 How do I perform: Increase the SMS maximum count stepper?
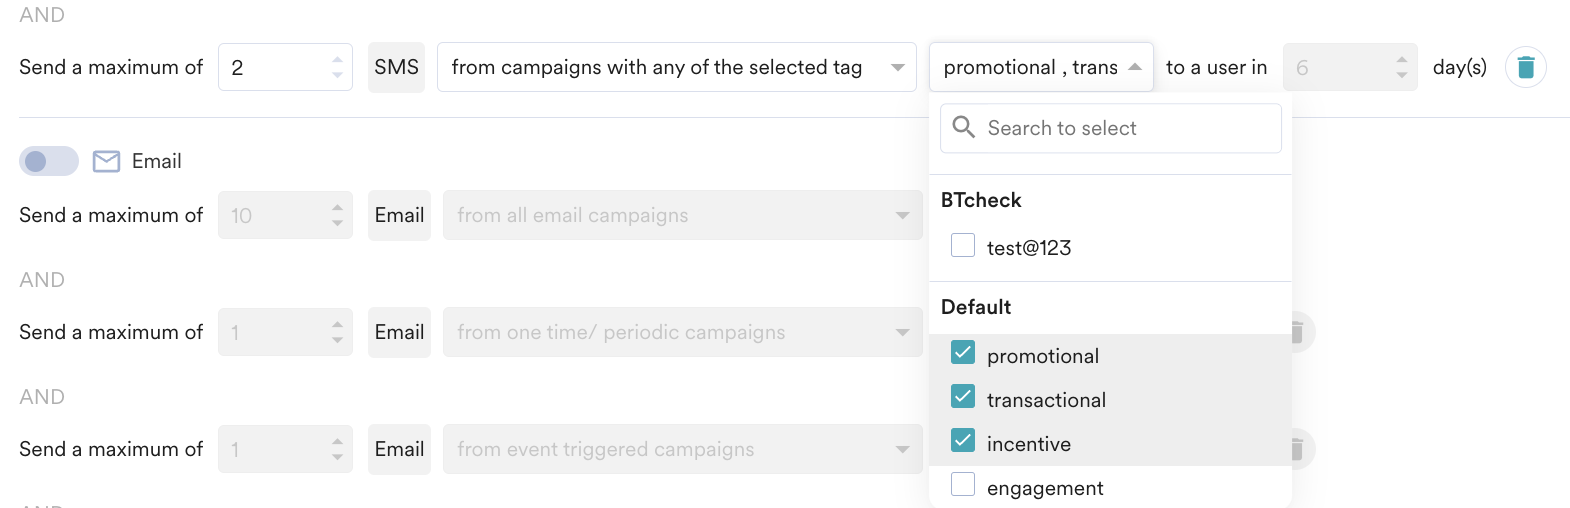click(337, 59)
